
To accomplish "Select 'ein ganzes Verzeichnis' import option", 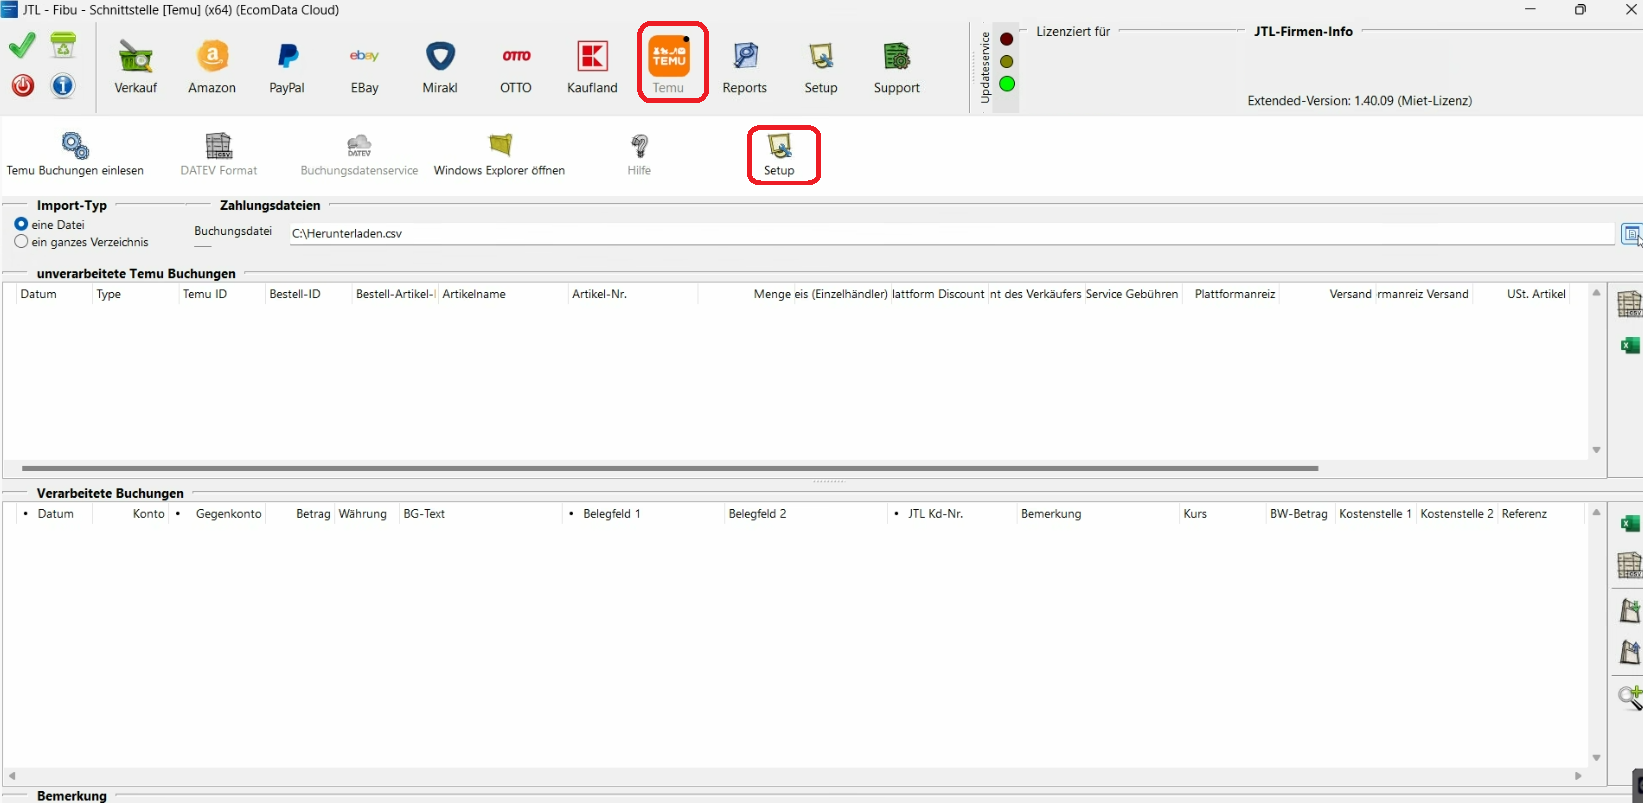I will (x=21, y=242).
